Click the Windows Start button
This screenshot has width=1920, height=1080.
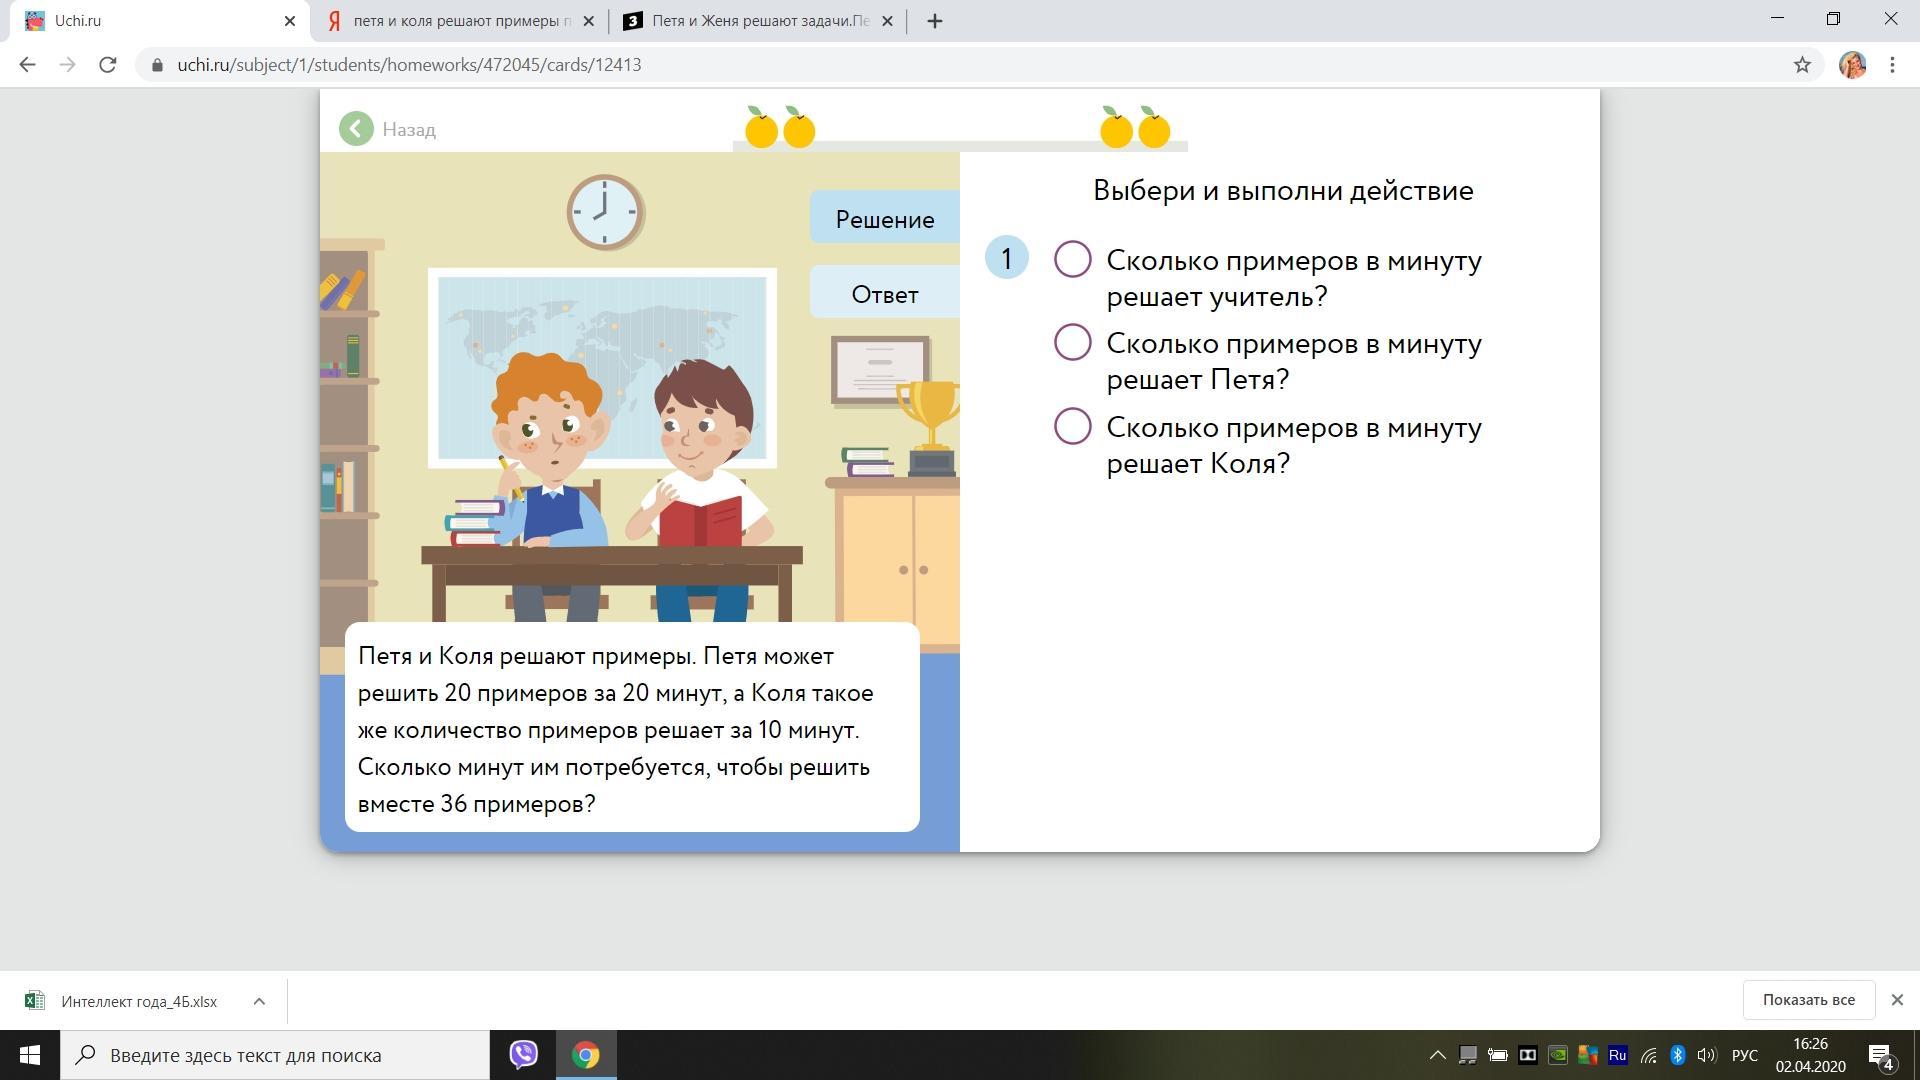click(x=29, y=1055)
